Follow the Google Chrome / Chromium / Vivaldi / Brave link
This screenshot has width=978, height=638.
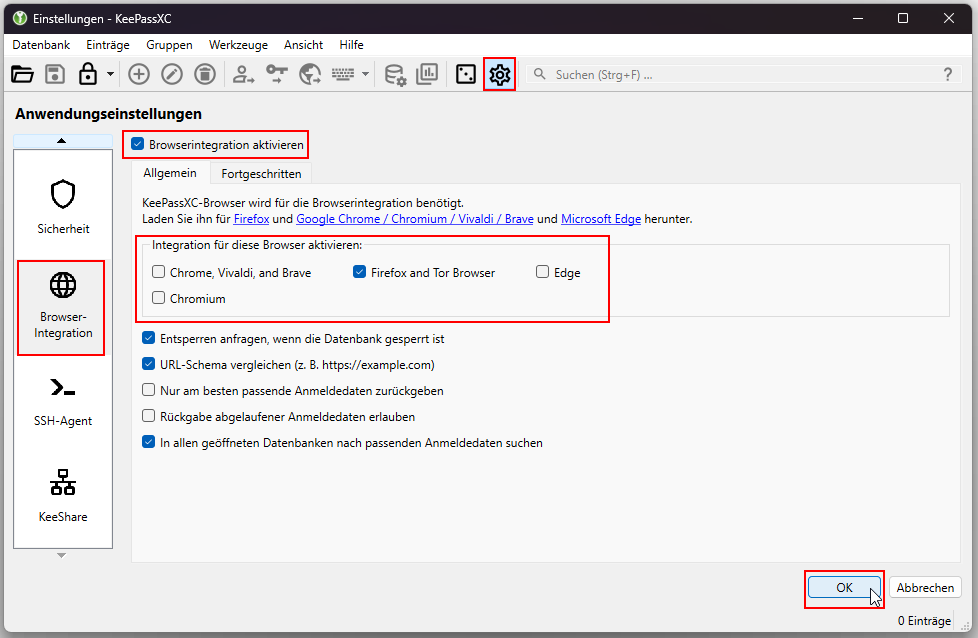[415, 219]
